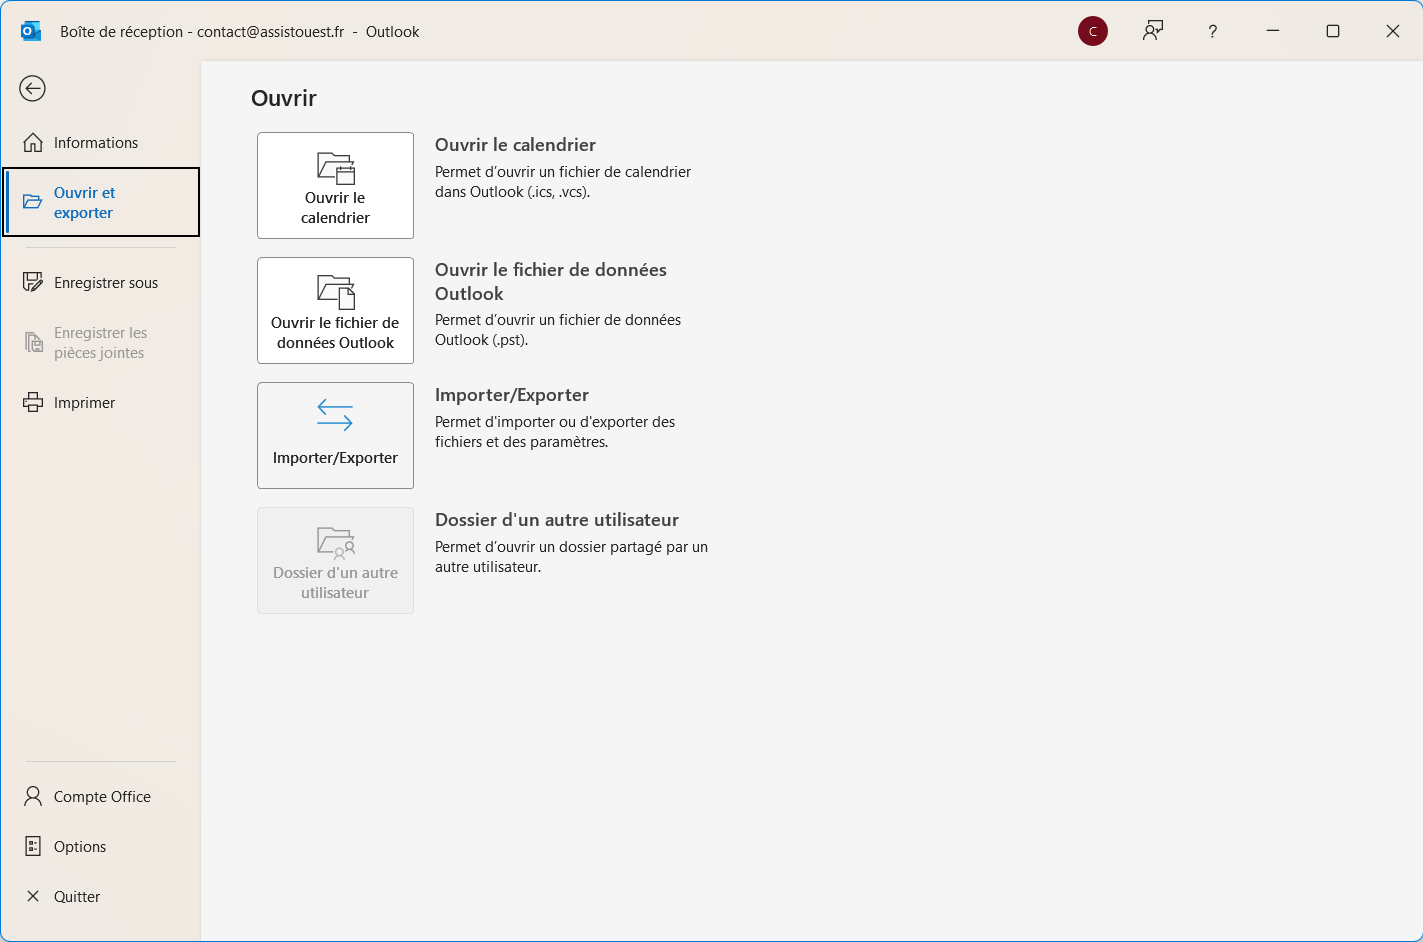Screen dimensions: 1423x942
Task: Click Dossier d'un autre utilisateur button
Action: tap(335, 561)
